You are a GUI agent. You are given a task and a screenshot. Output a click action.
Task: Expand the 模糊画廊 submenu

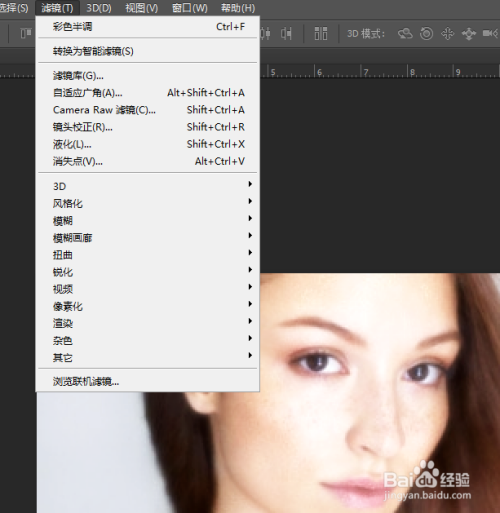(x=148, y=238)
